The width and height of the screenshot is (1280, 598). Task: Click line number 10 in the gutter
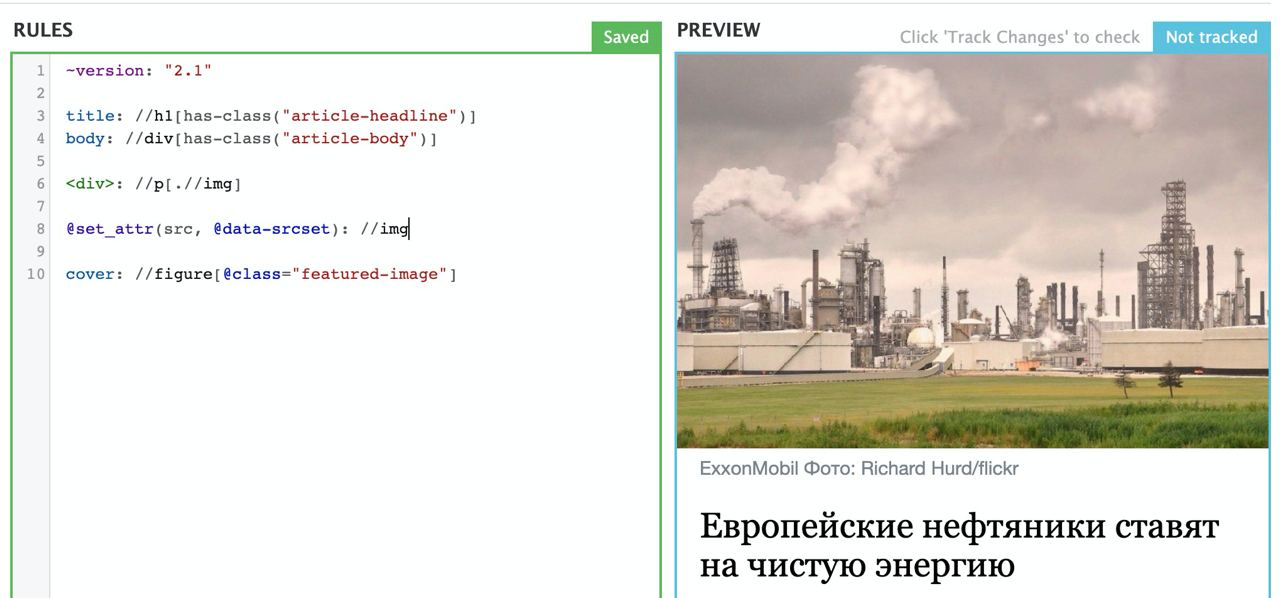(x=36, y=274)
